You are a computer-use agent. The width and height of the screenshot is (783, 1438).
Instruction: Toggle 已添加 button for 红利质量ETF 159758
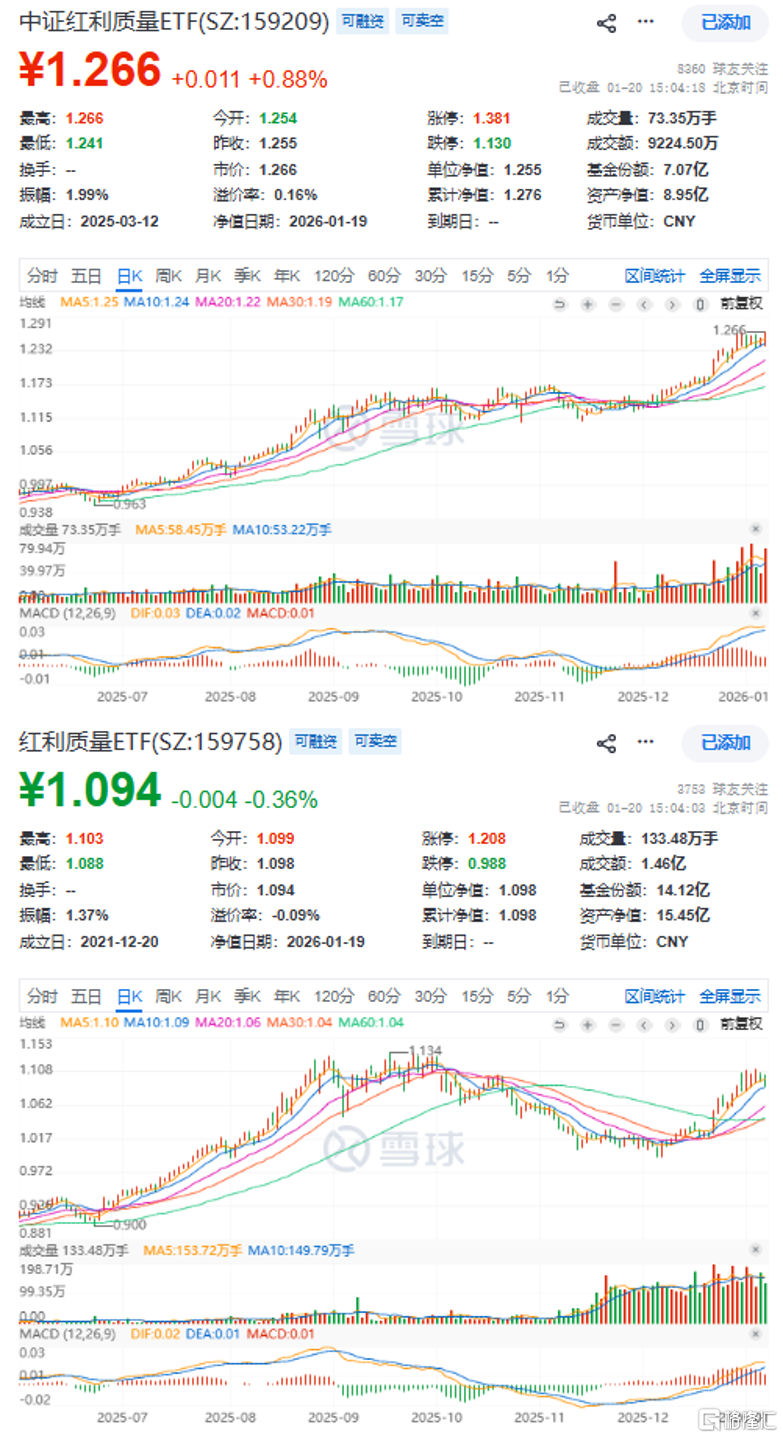tap(725, 742)
